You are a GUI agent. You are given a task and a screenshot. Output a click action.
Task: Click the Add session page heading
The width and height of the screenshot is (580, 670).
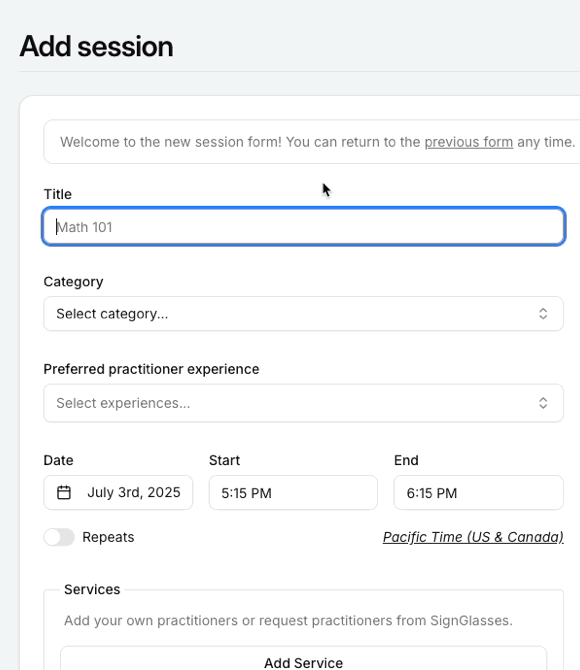[x=97, y=46]
